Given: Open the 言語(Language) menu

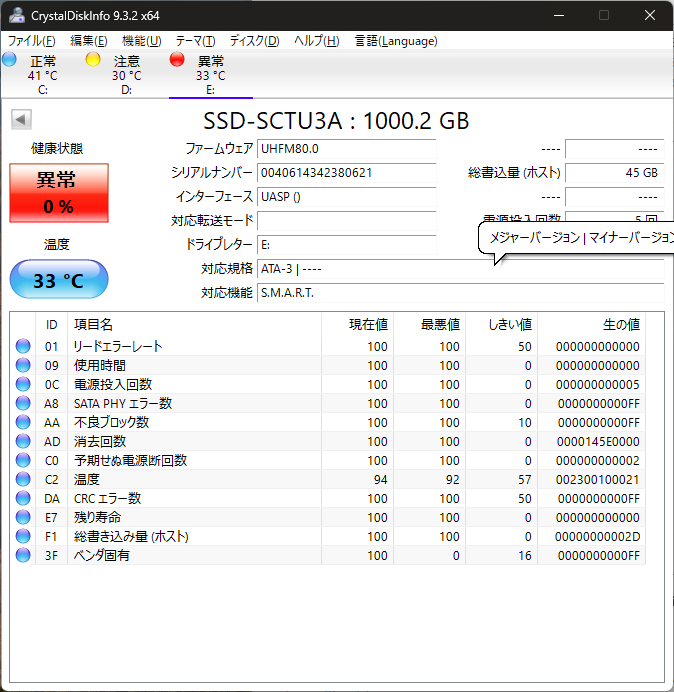Looking at the screenshot, I should (396, 41).
